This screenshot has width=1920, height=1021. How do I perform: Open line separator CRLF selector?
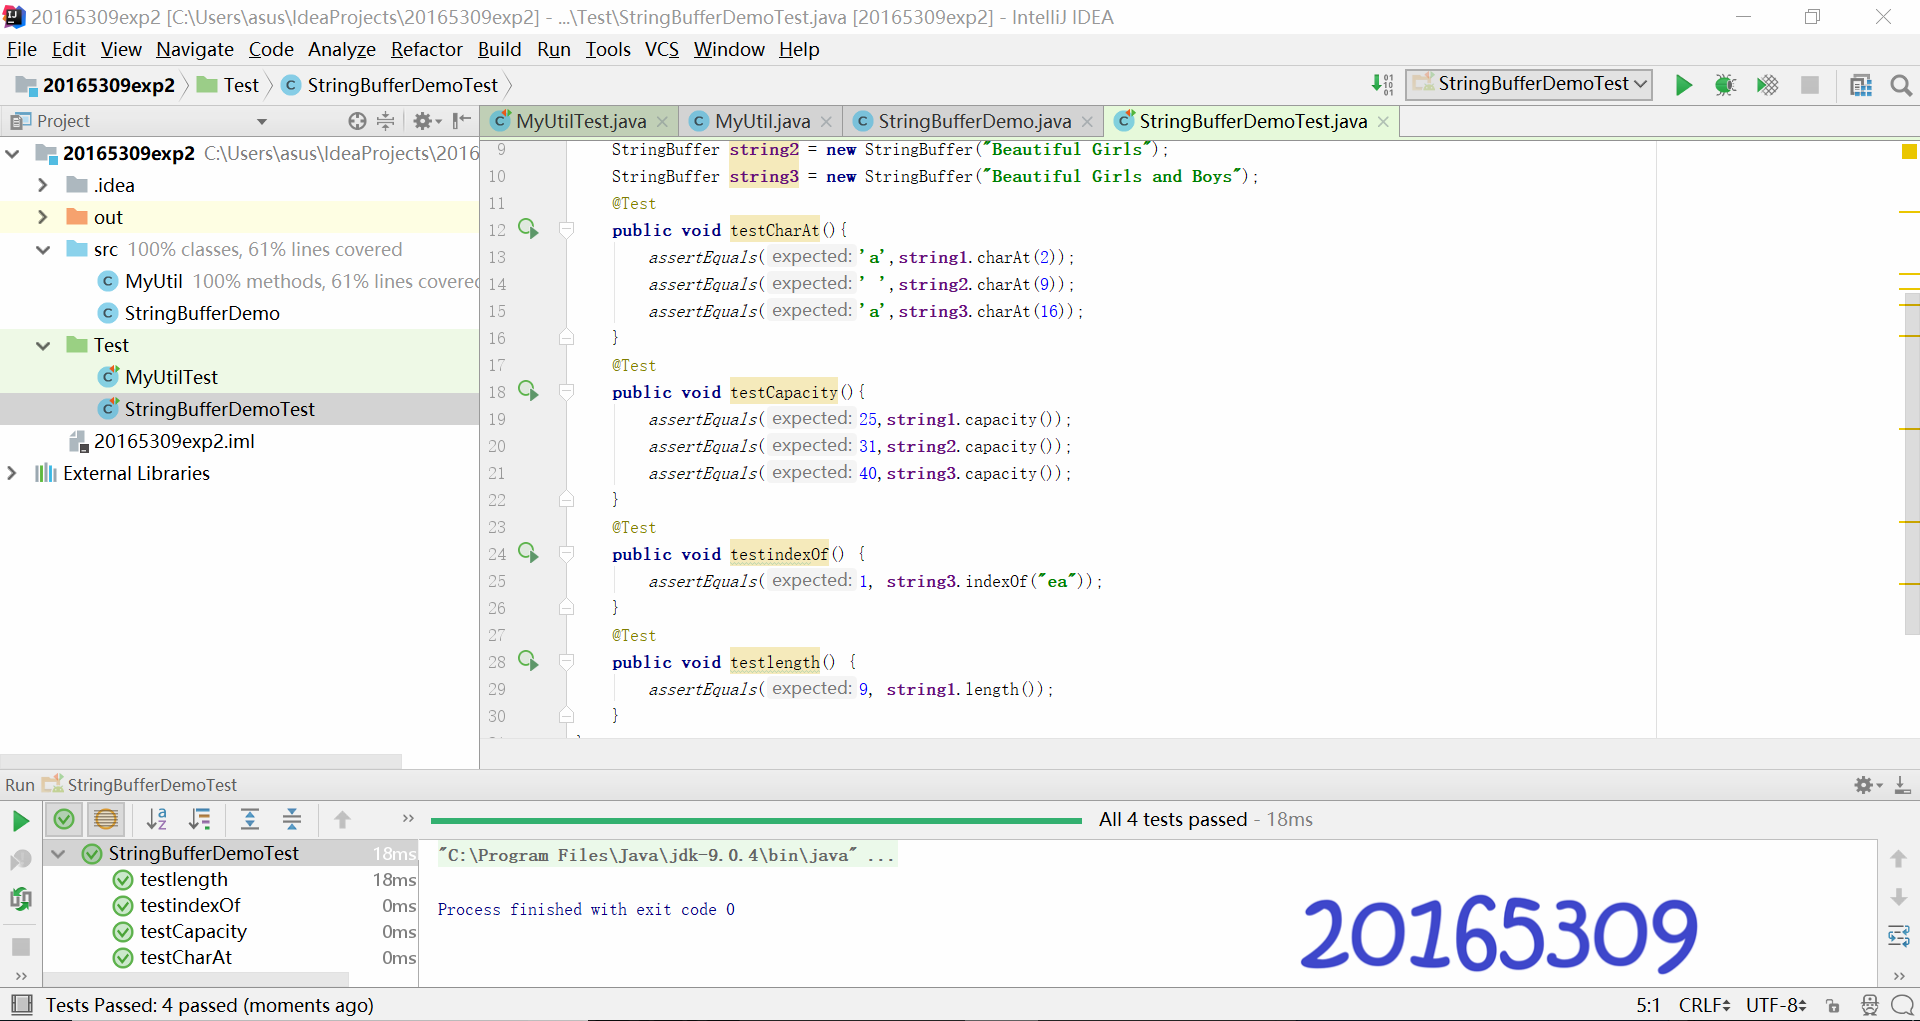[x=1704, y=1005]
